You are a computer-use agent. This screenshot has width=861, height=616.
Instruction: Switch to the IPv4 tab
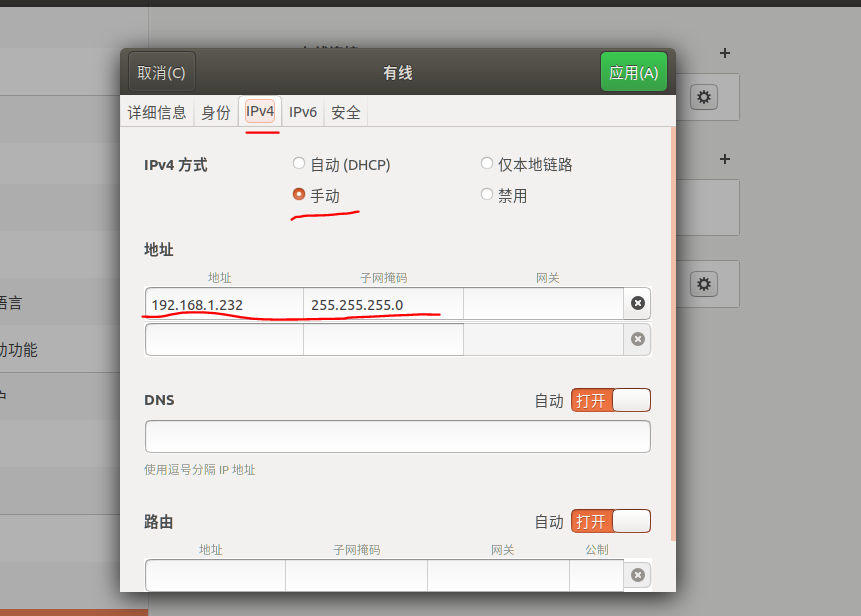point(260,111)
